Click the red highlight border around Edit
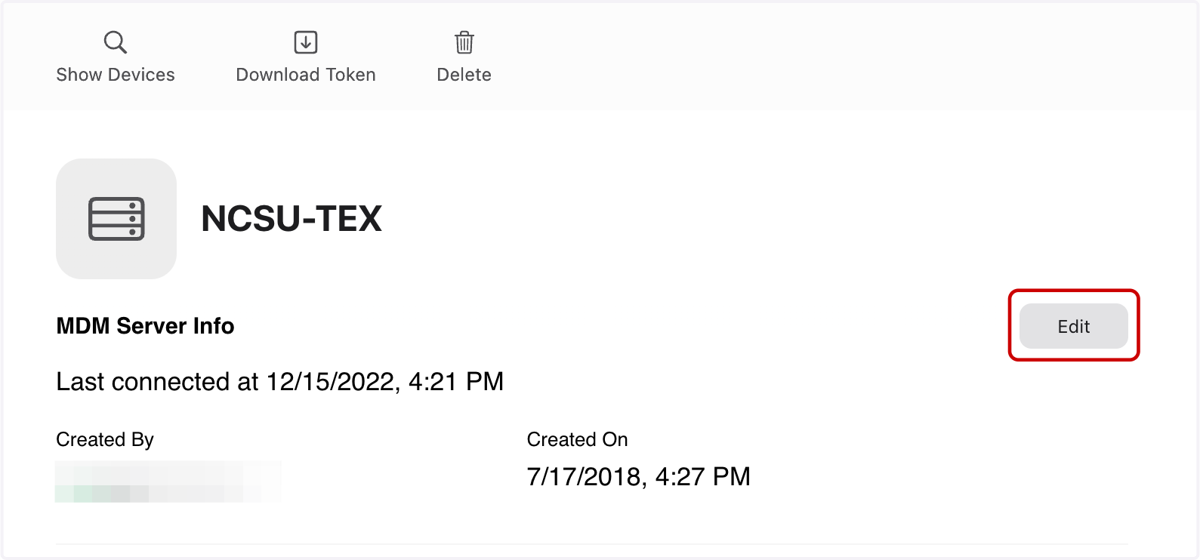The width and height of the screenshot is (1200, 560). pyautogui.click(x=1073, y=291)
